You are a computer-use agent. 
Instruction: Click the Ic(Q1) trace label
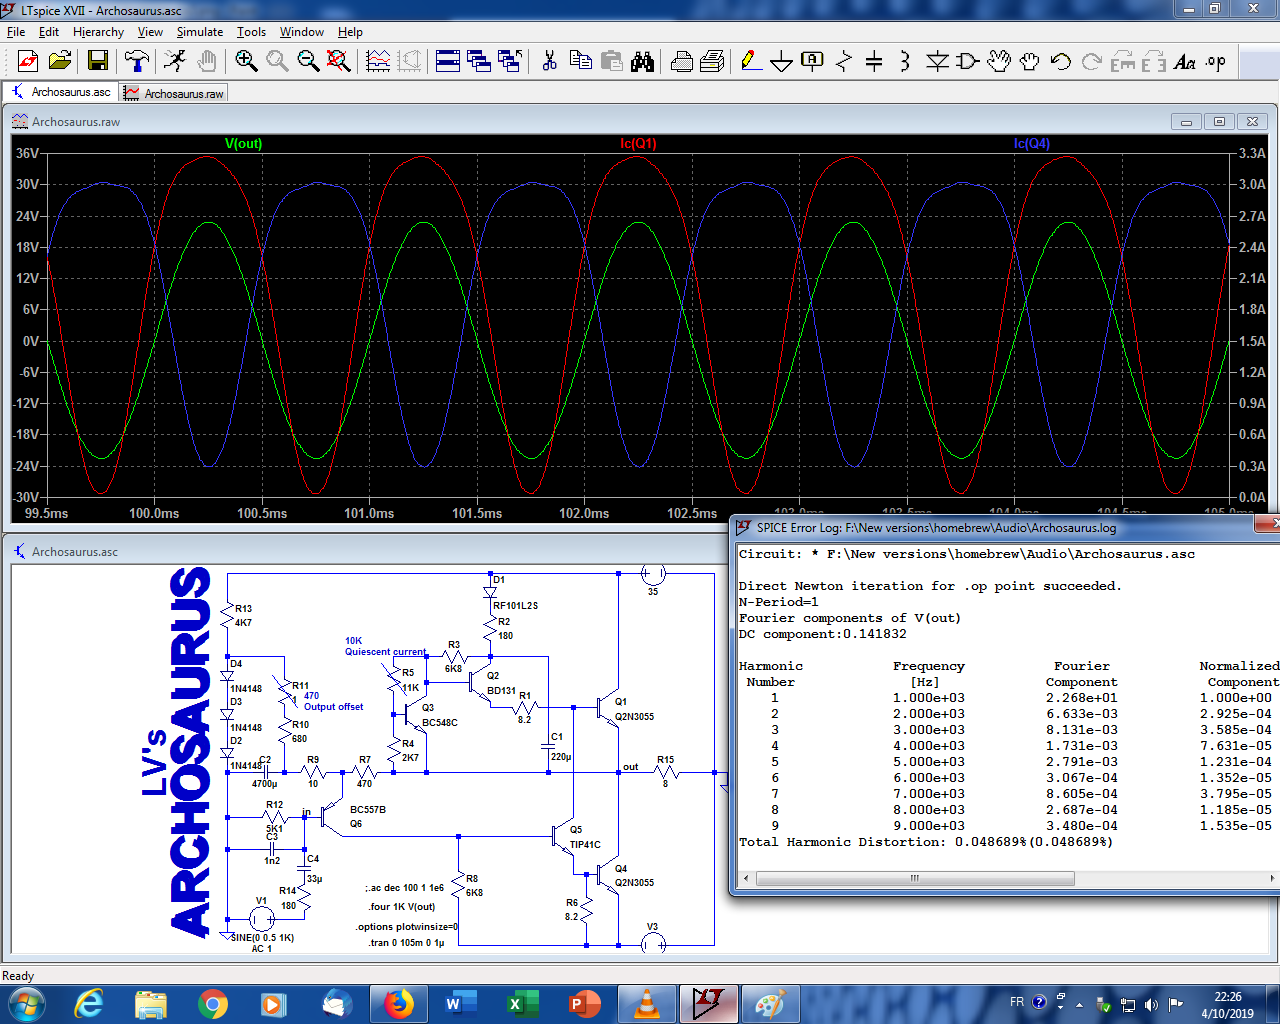[638, 143]
